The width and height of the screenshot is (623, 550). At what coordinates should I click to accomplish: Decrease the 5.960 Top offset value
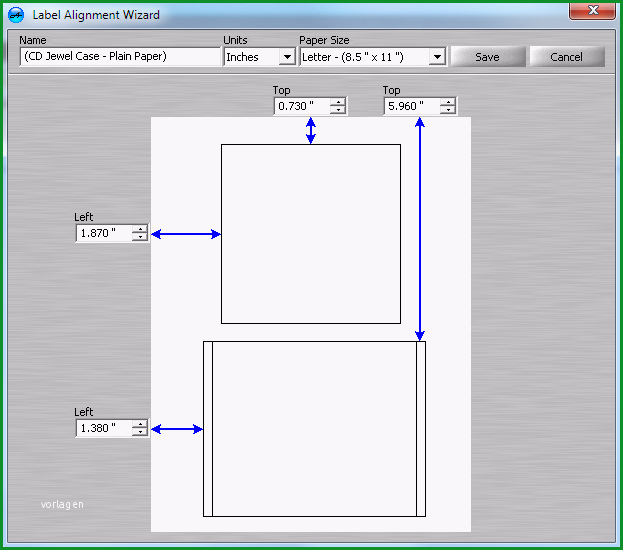[448, 110]
